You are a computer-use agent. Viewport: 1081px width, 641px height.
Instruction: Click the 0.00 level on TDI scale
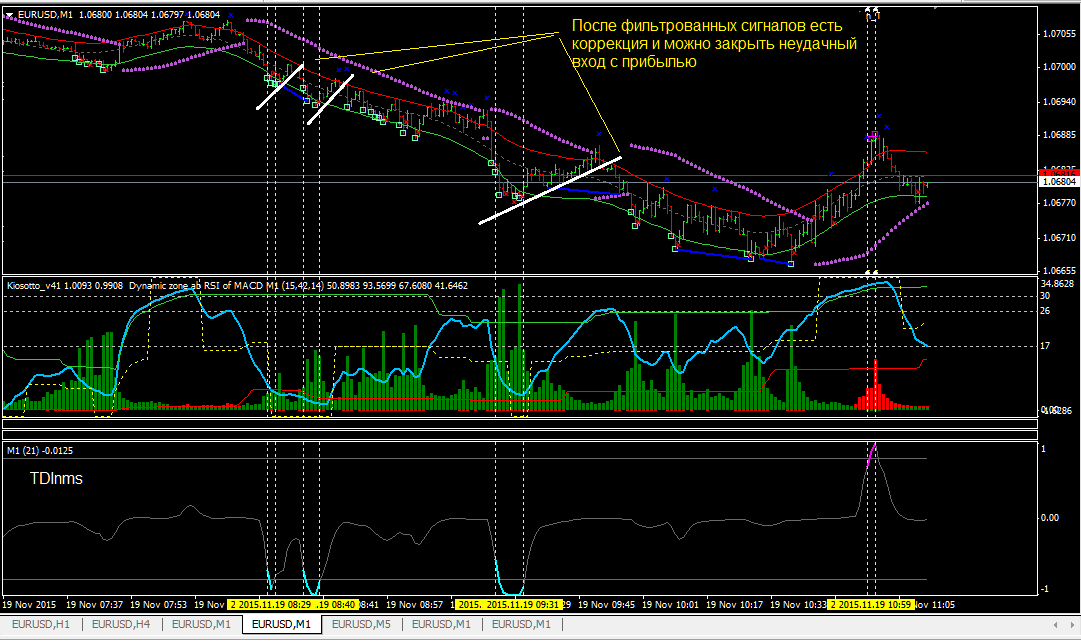click(x=1049, y=518)
